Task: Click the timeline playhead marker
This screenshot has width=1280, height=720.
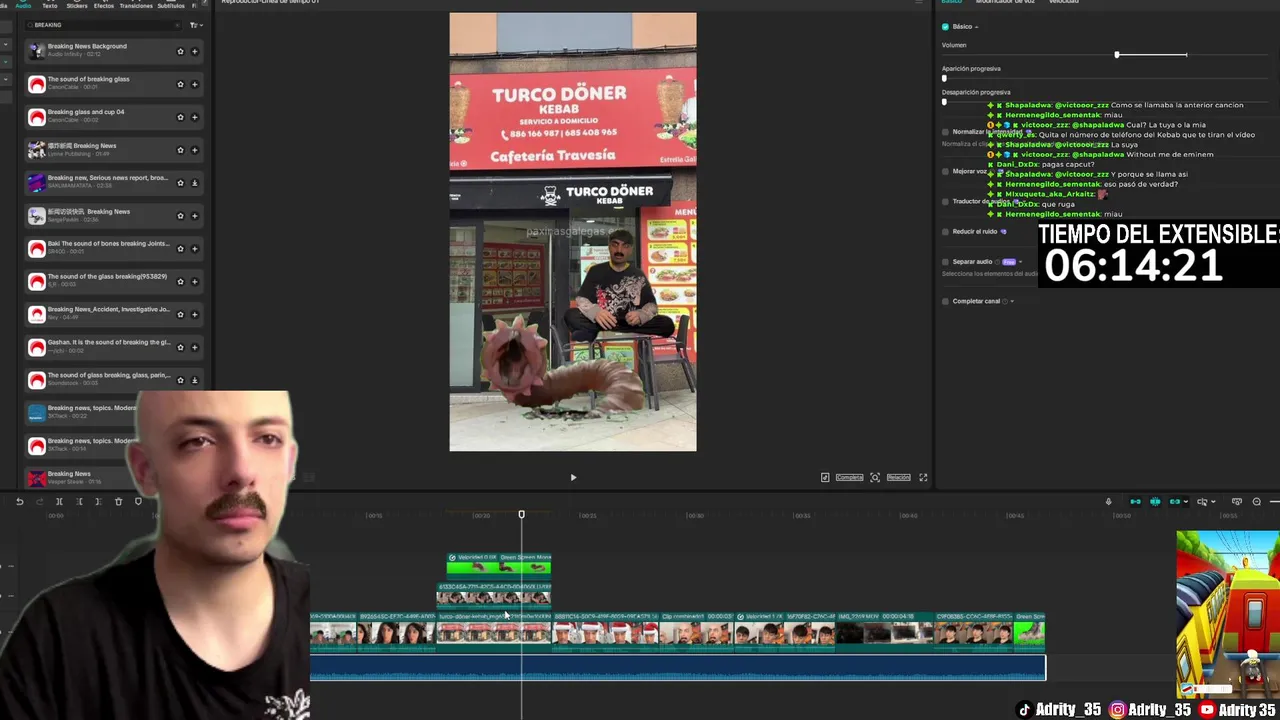Action: pos(521,514)
